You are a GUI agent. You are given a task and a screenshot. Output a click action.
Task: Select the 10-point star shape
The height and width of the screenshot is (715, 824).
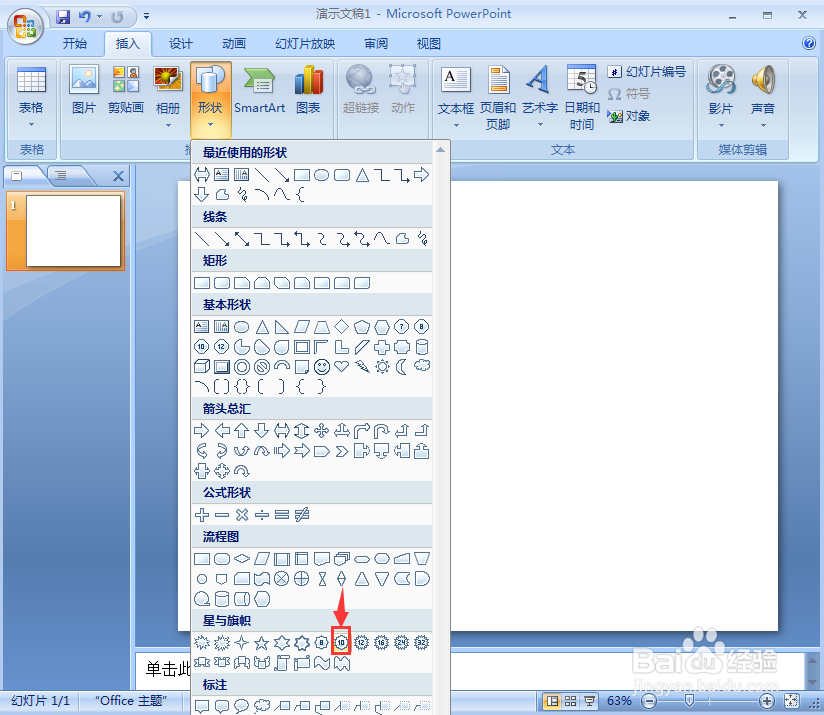click(x=342, y=642)
